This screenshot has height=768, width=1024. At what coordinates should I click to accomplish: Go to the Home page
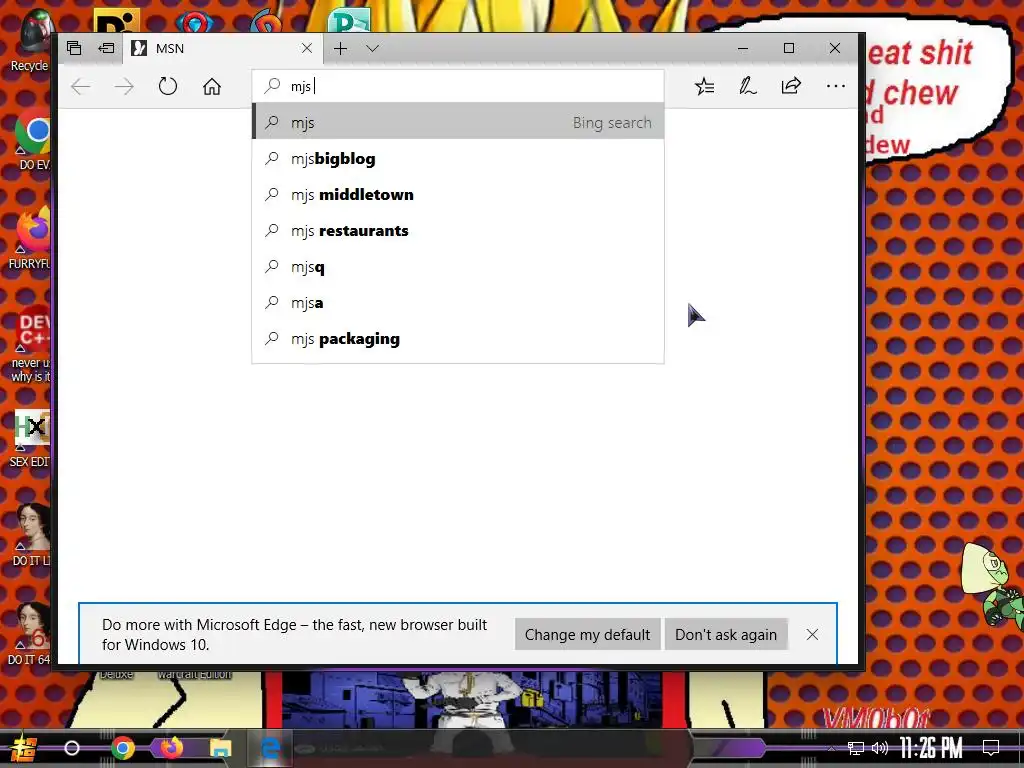212,86
